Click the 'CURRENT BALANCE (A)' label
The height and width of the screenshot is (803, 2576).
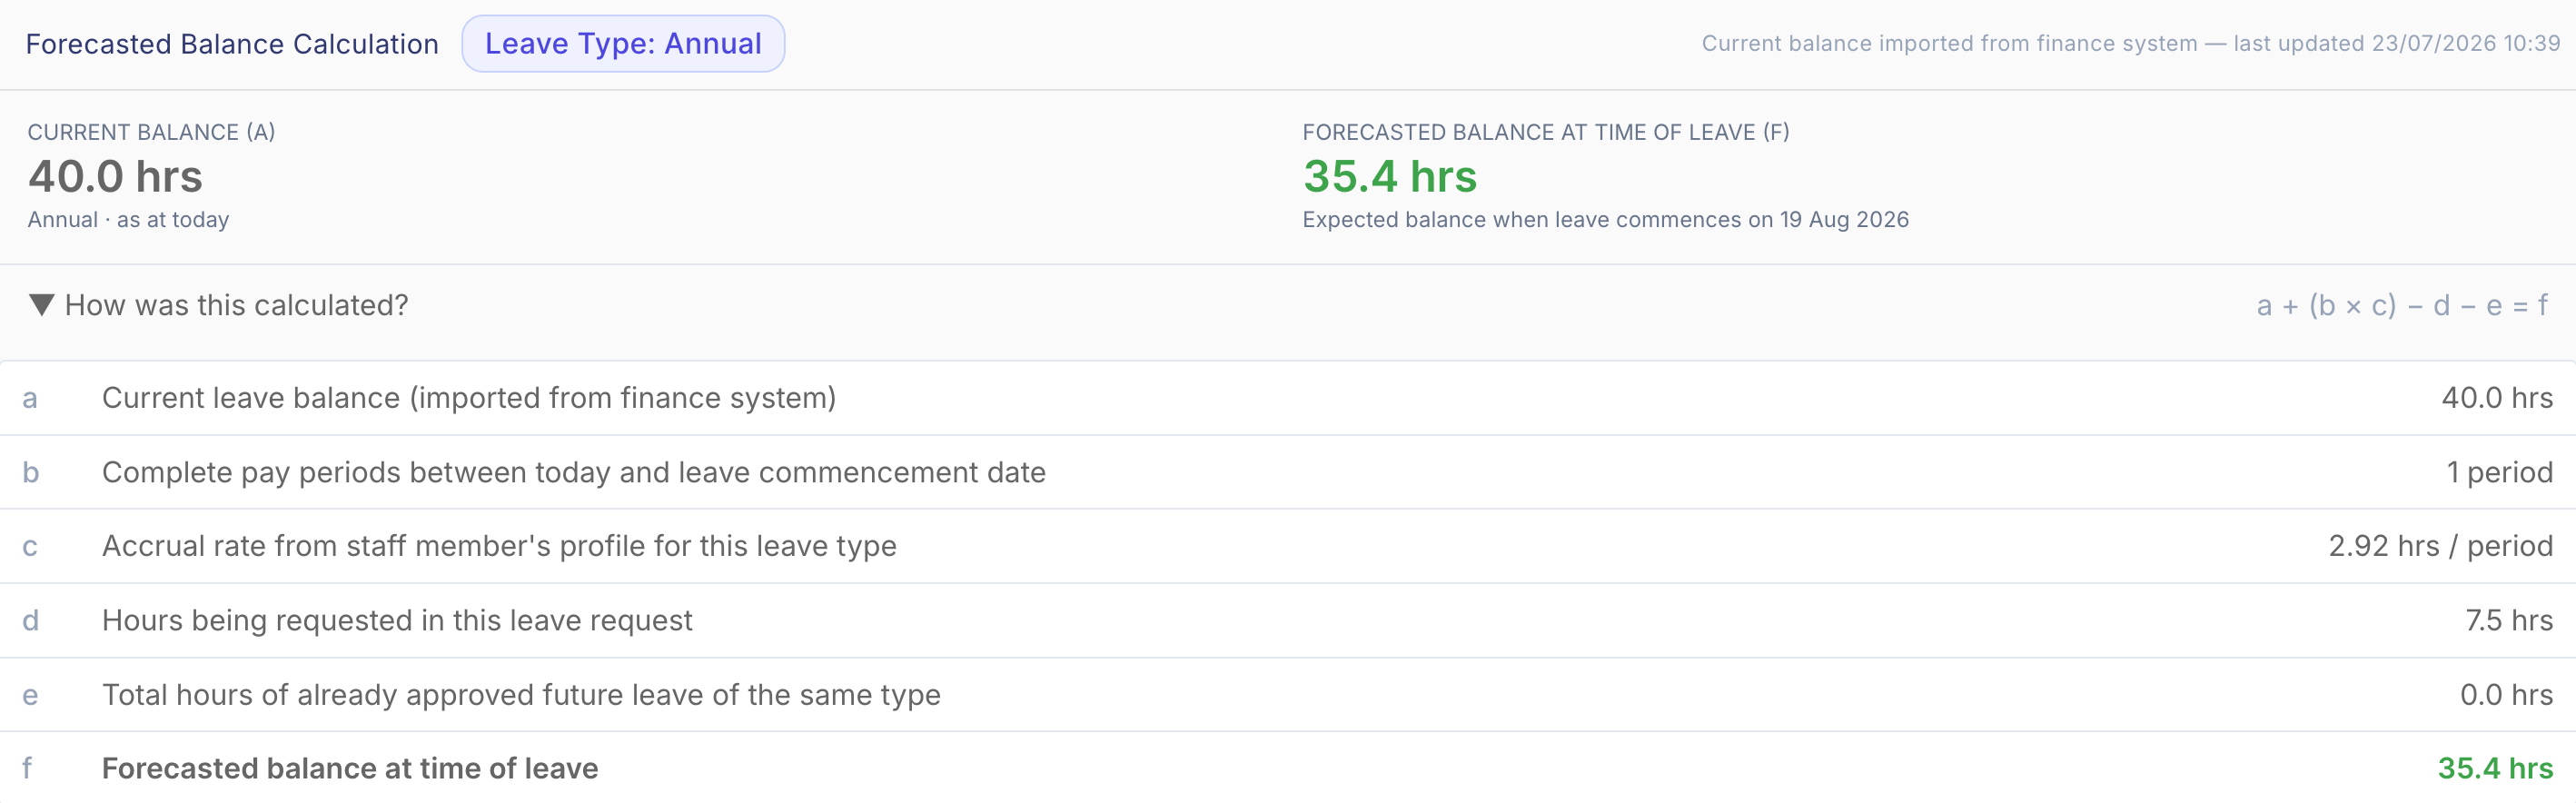[151, 132]
